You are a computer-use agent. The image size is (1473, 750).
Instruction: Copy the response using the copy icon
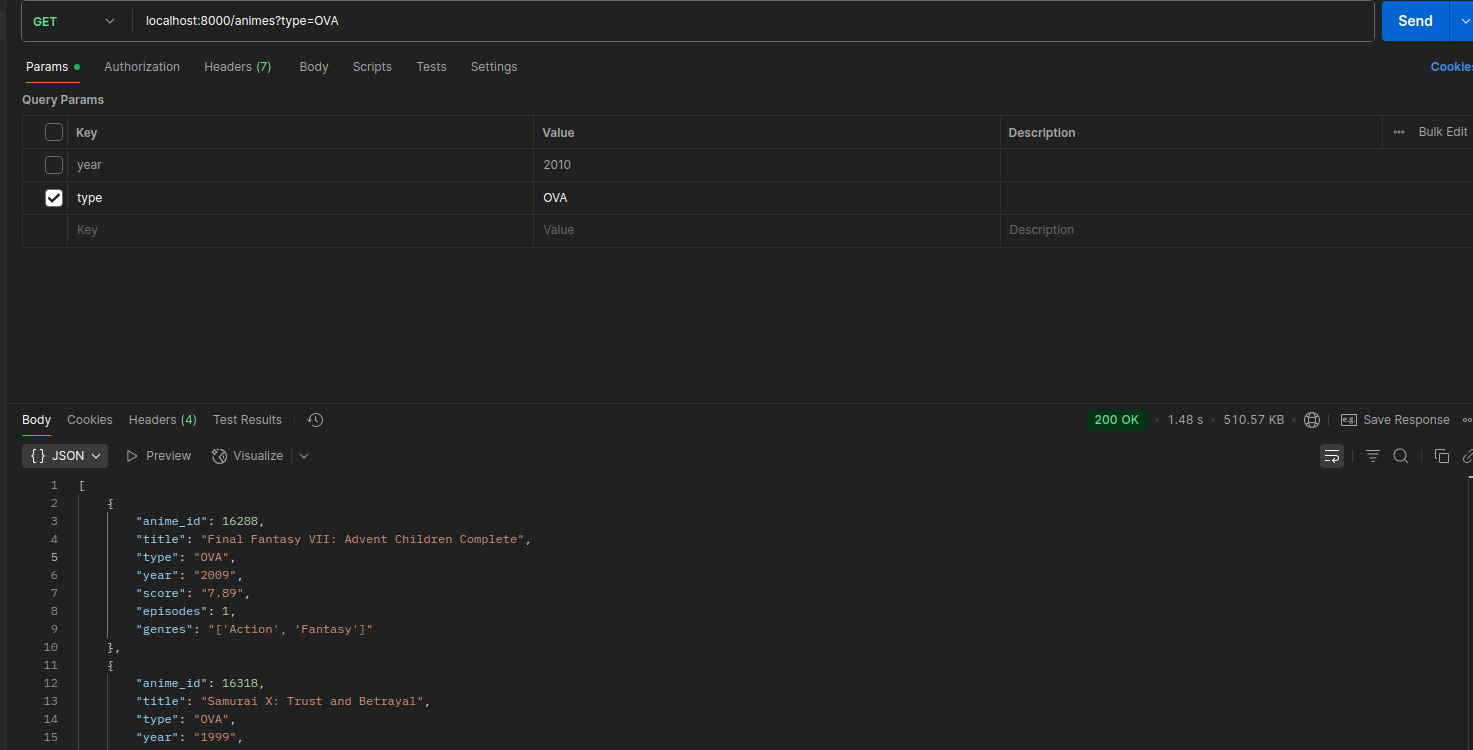click(x=1441, y=456)
